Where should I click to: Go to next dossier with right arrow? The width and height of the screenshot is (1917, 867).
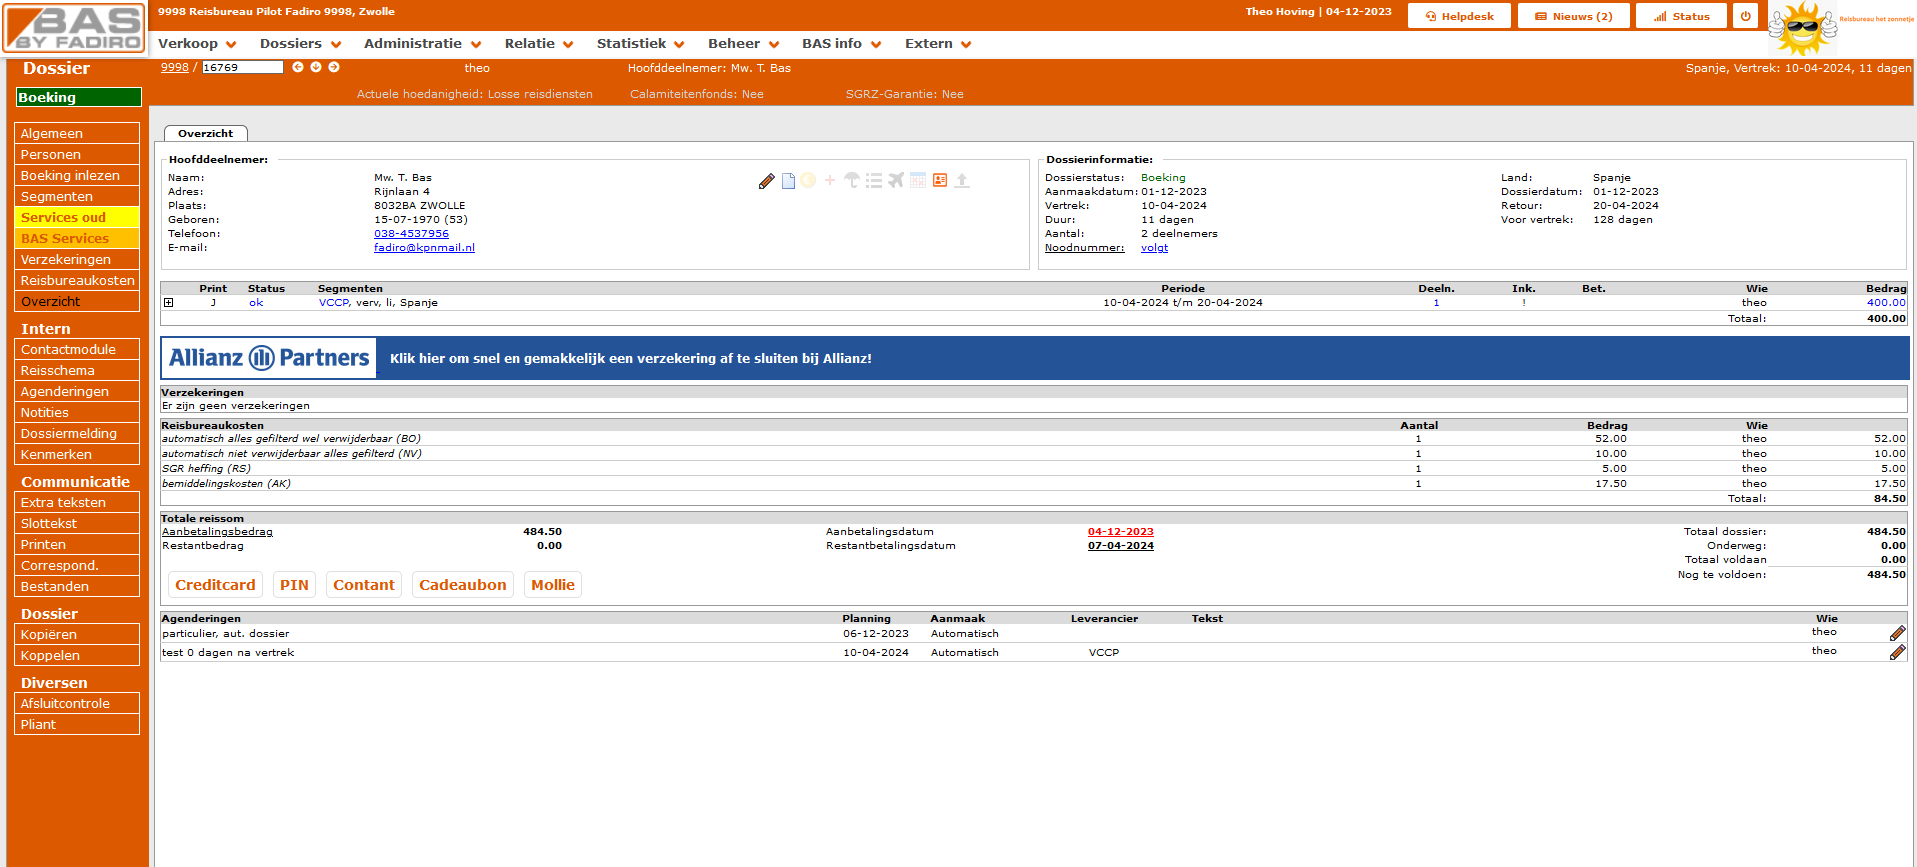[x=334, y=67]
